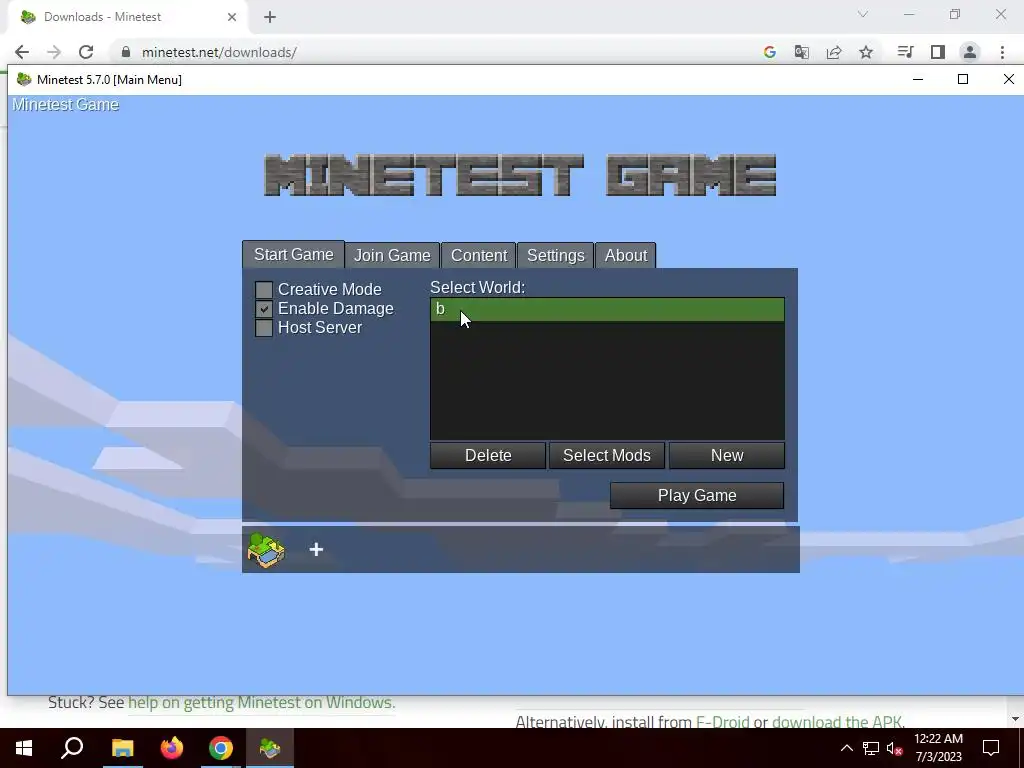Delete the selected world

click(x=488, y=455)
